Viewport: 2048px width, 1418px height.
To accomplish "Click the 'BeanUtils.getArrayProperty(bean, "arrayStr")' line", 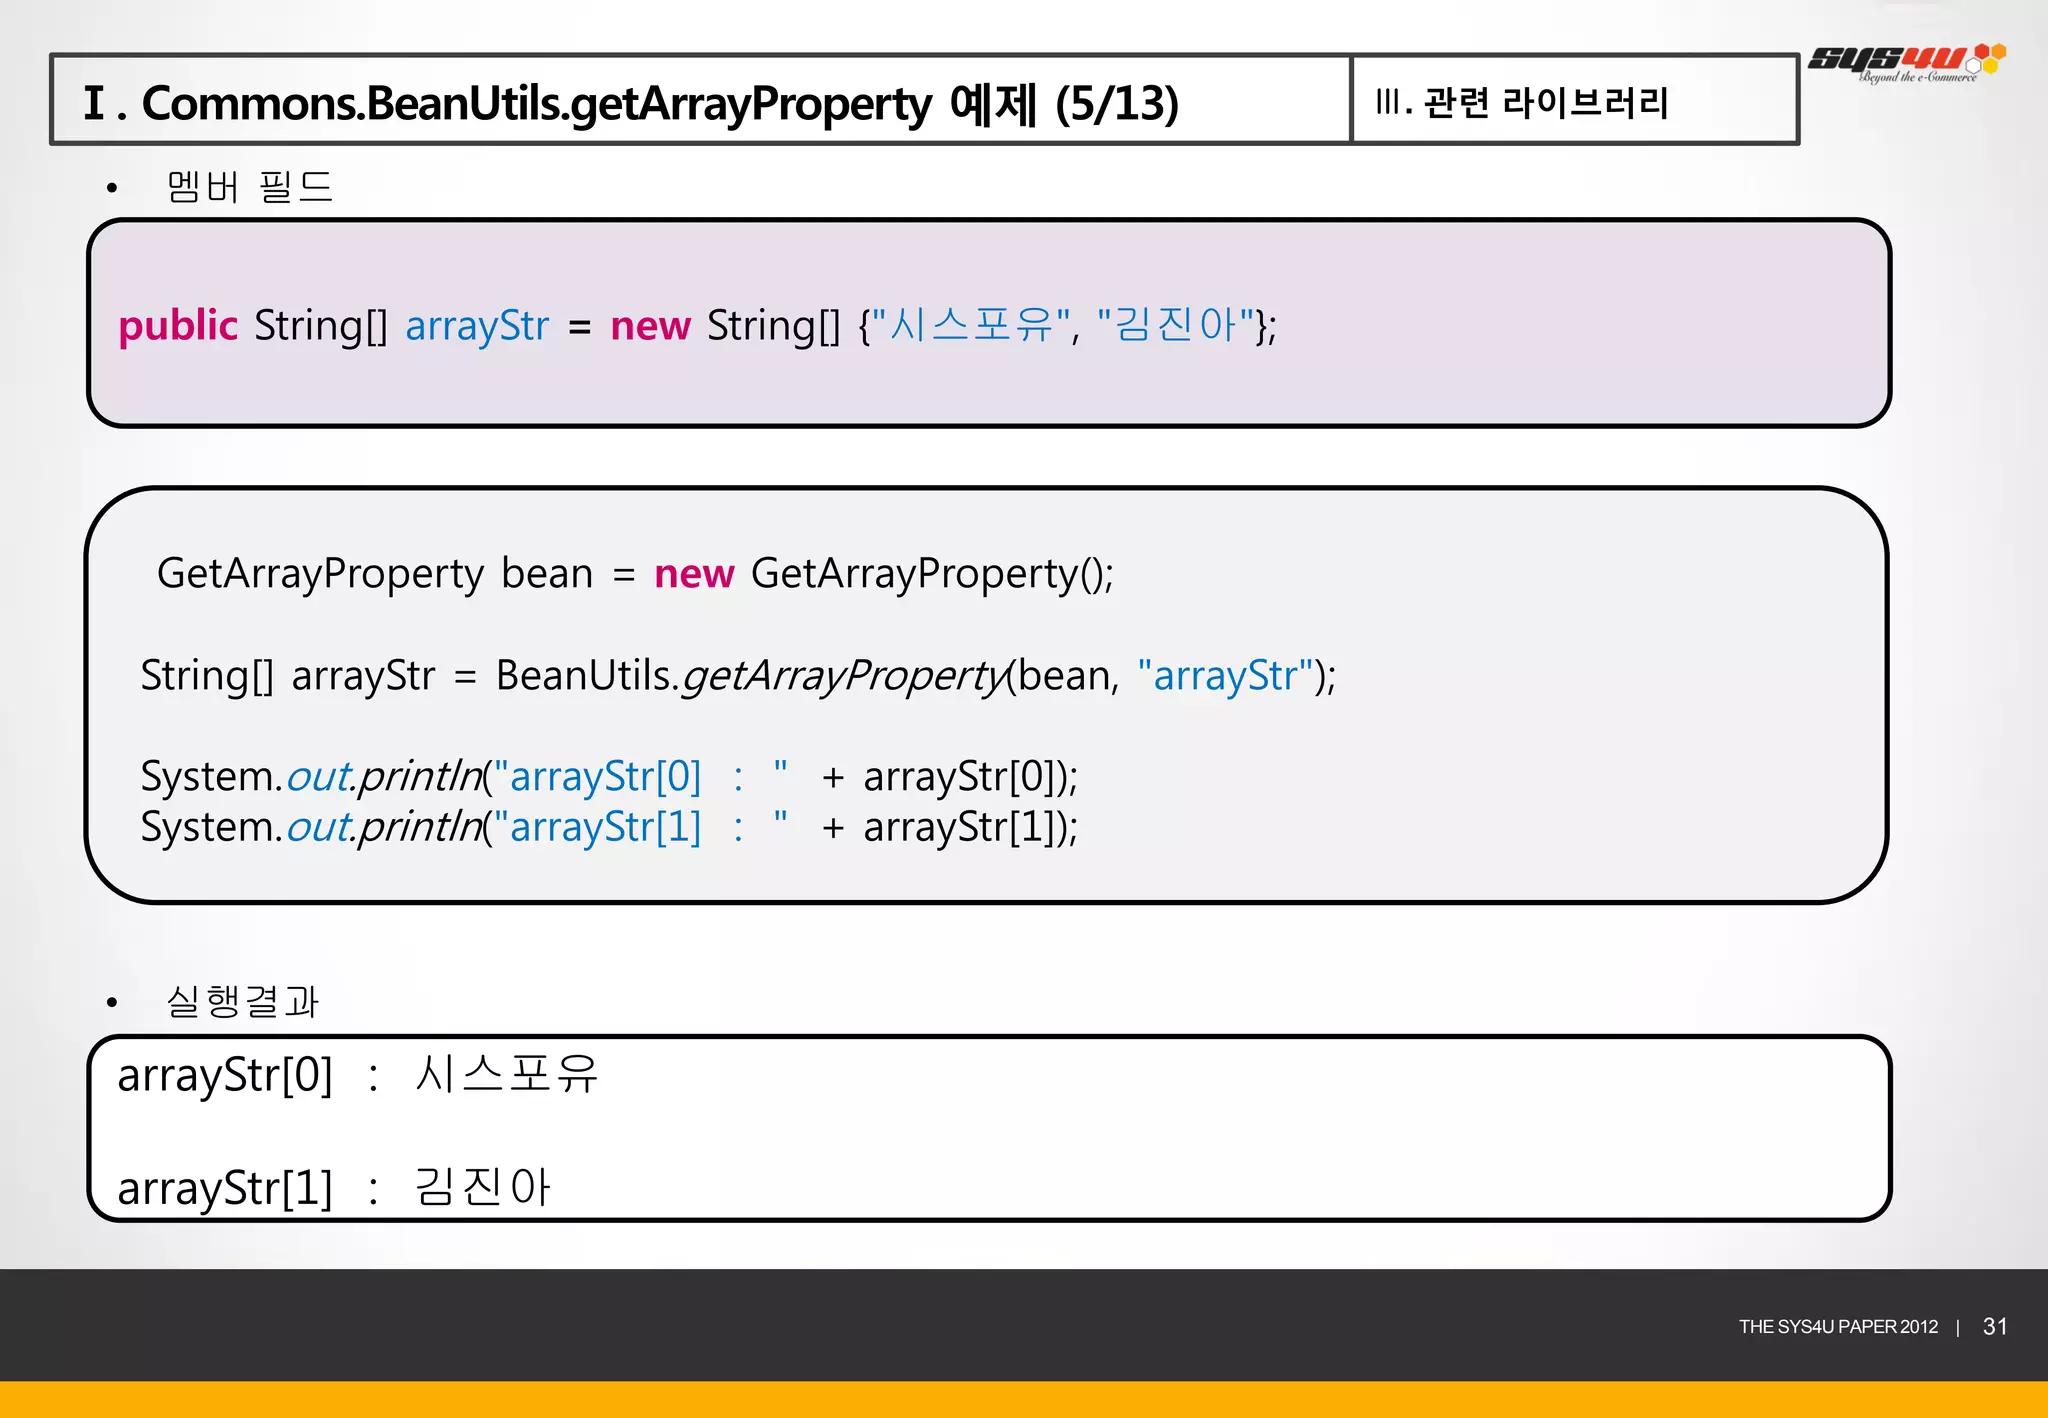I will [738, 676].
